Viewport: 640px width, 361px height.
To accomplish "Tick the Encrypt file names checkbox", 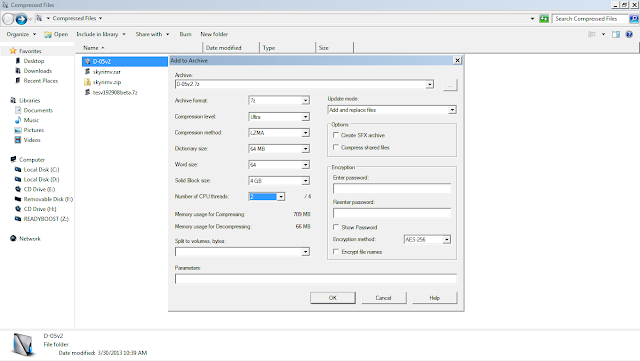I will pos(336,252).
